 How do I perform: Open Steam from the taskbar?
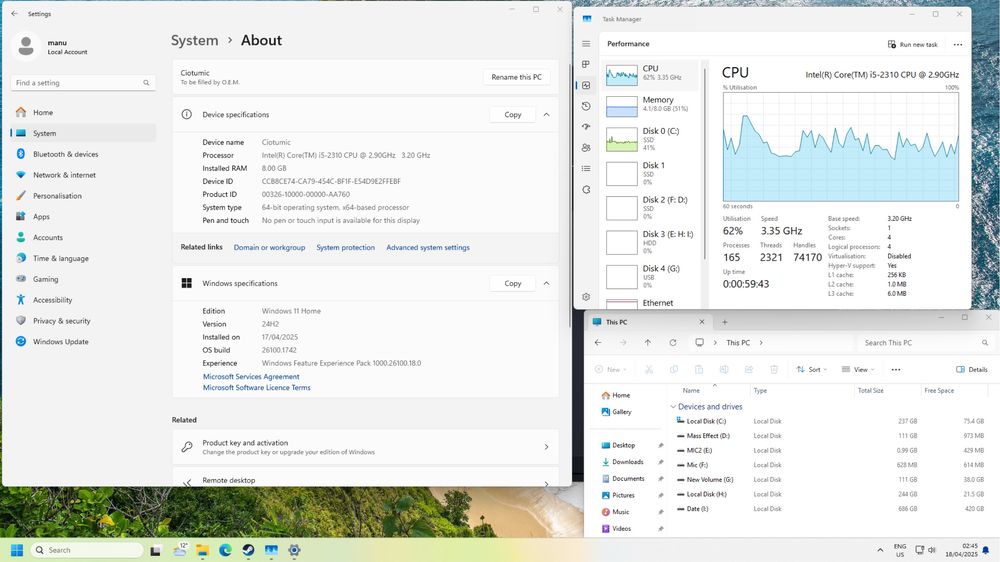point(248,550)
